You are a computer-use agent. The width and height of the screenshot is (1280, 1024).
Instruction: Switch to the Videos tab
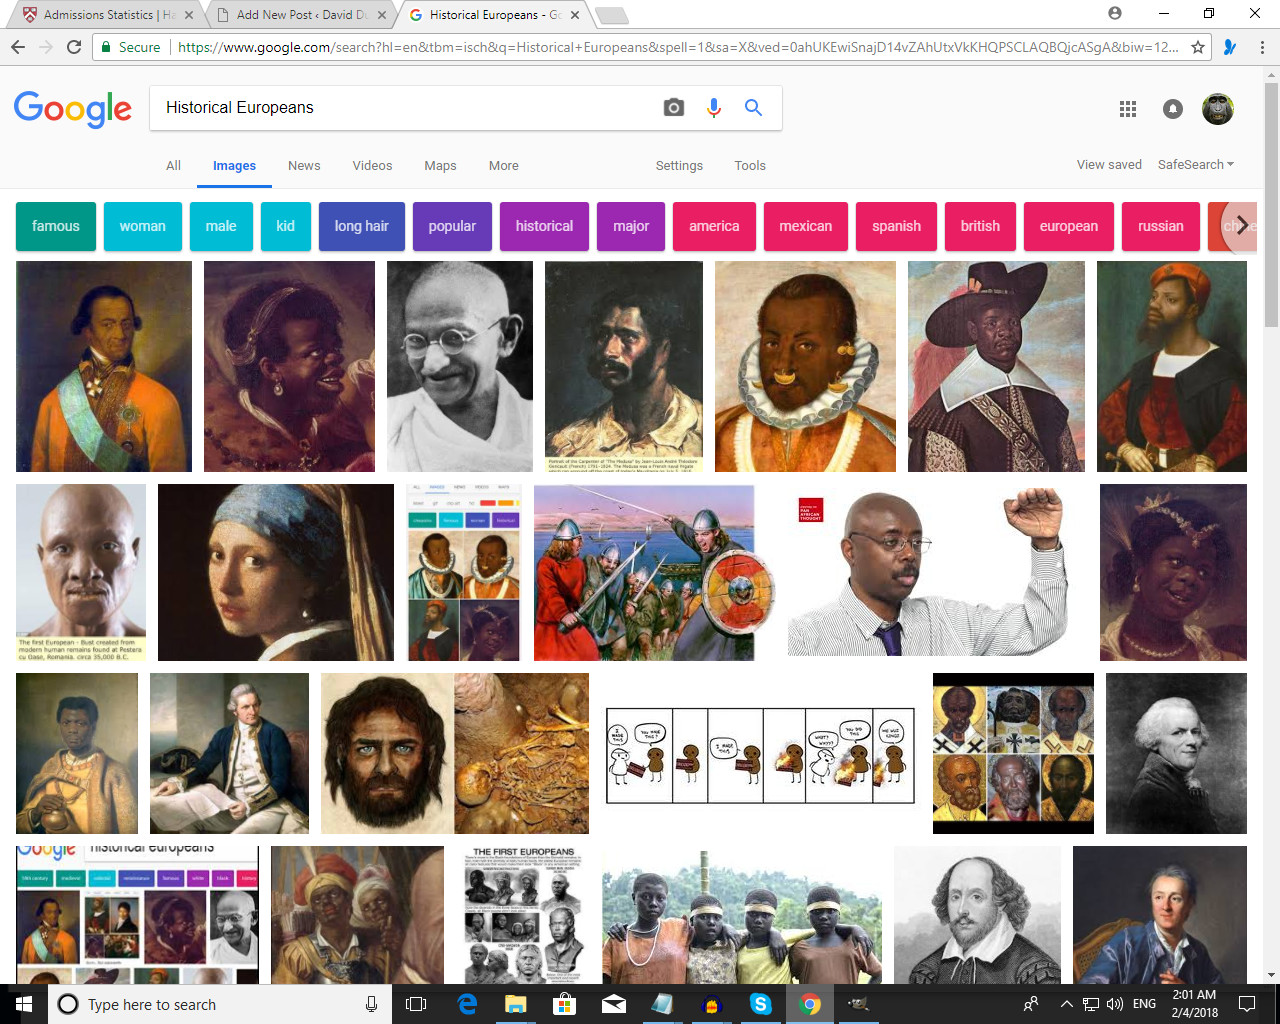[372, 166]
